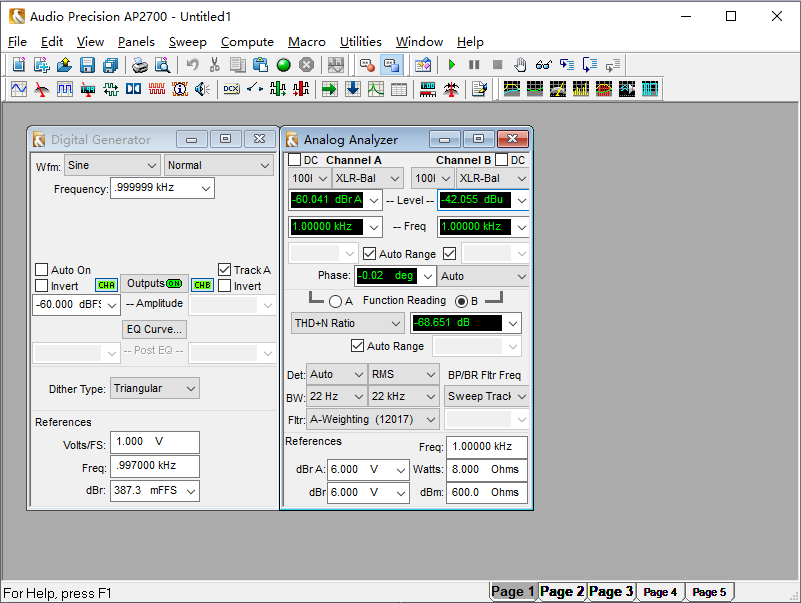Click the Data Editor table icon
The height and width of the screenshot is (603, 801).
pos(398,89)
